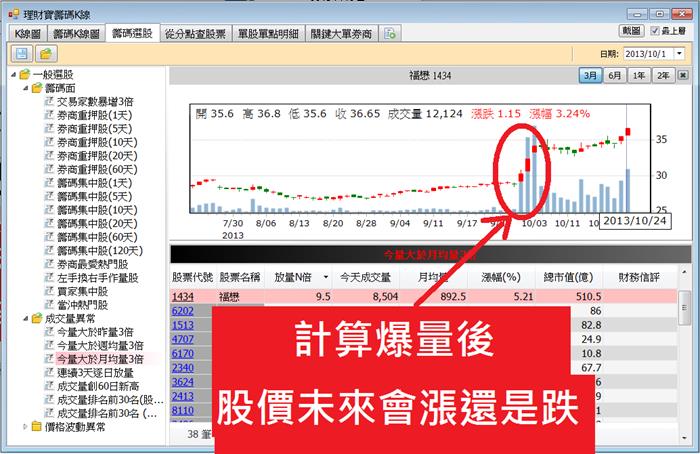This screenshot has height=454, width=700.
Task: Select 籌碼集中股(20天) filter
Action: tap(97, 224)
